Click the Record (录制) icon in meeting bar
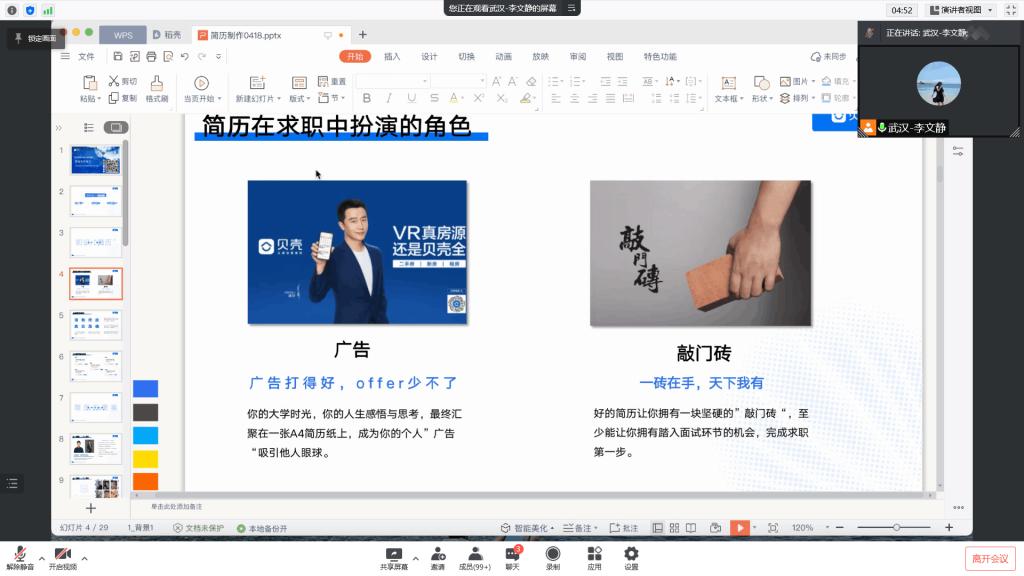Screen dimensions: 1024x576 point(553,554)
